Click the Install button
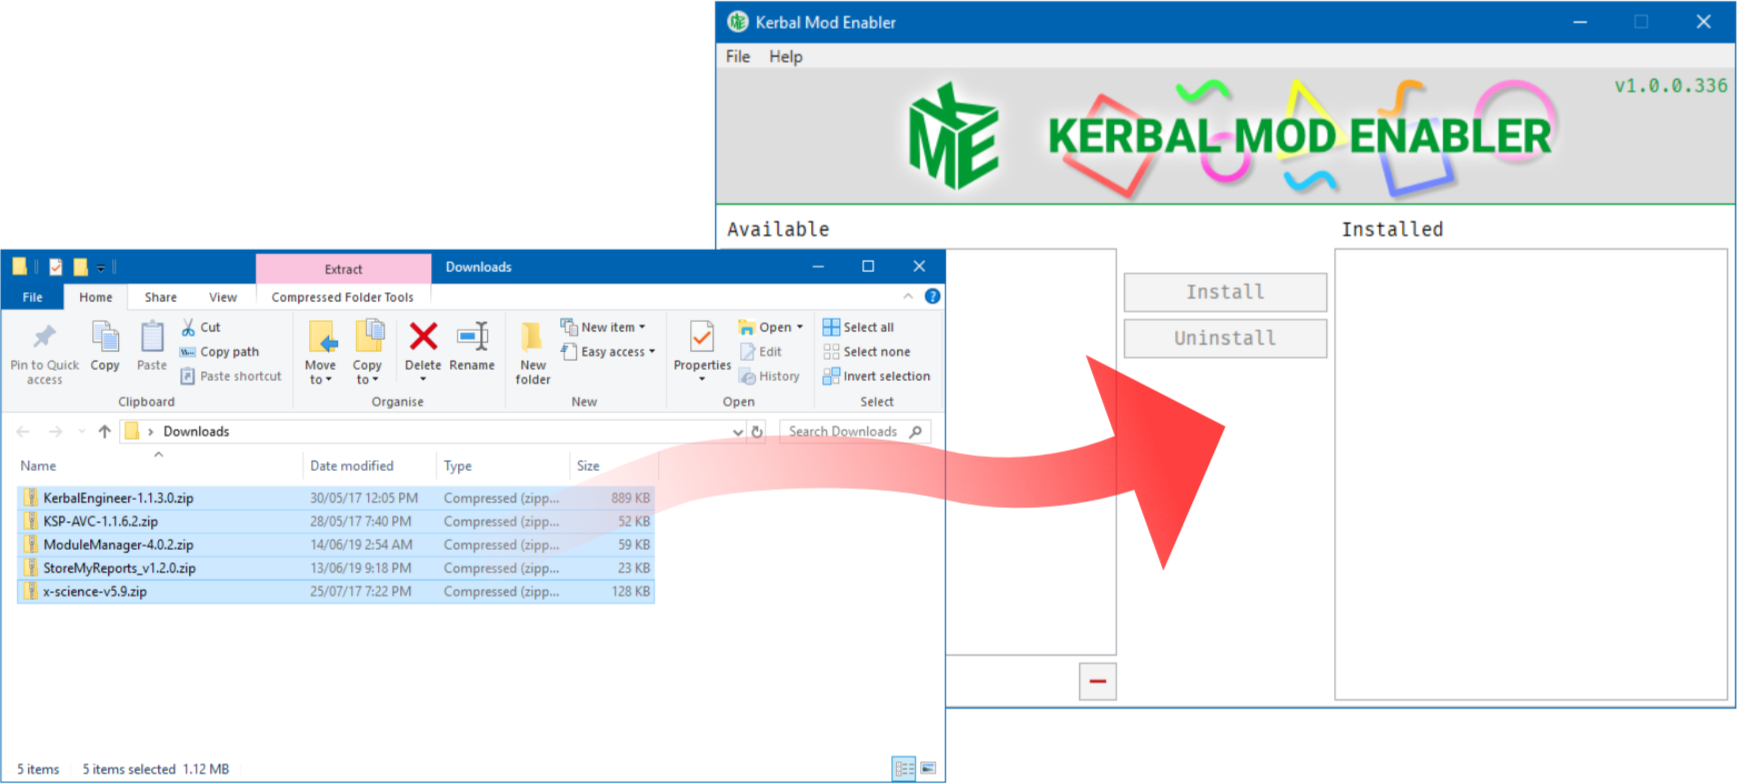Viewport: 1738px width, 784px height. (1225, 292)
